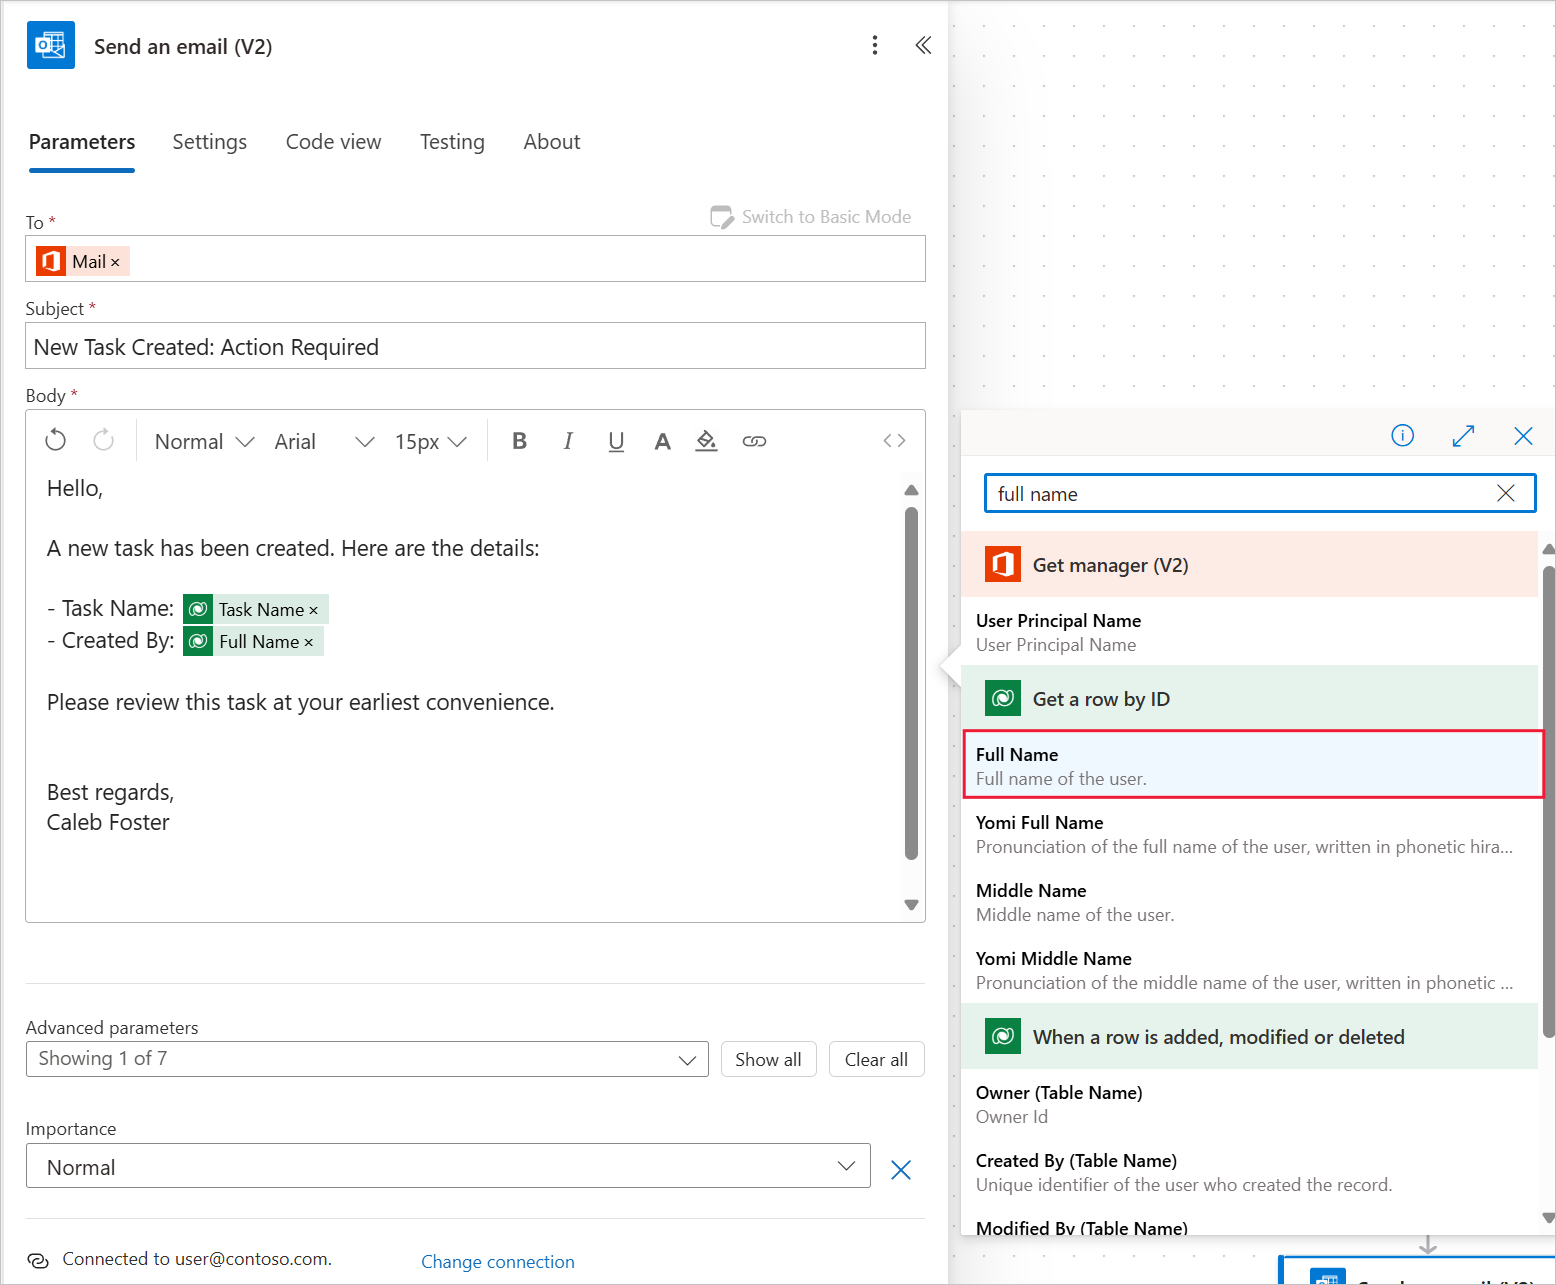Switch to the Settings tab

click(210, 142)
